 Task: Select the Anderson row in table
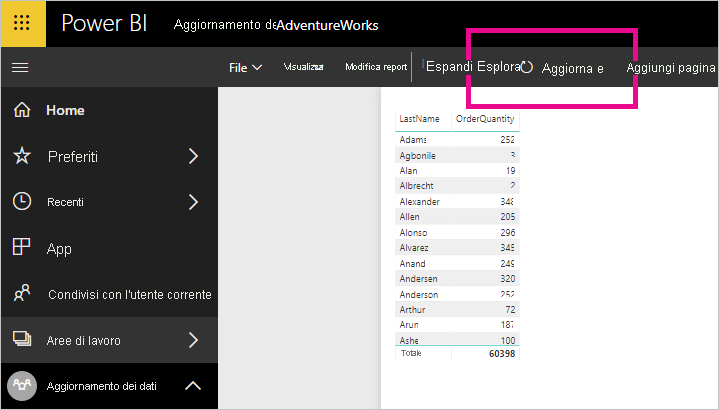457,294
